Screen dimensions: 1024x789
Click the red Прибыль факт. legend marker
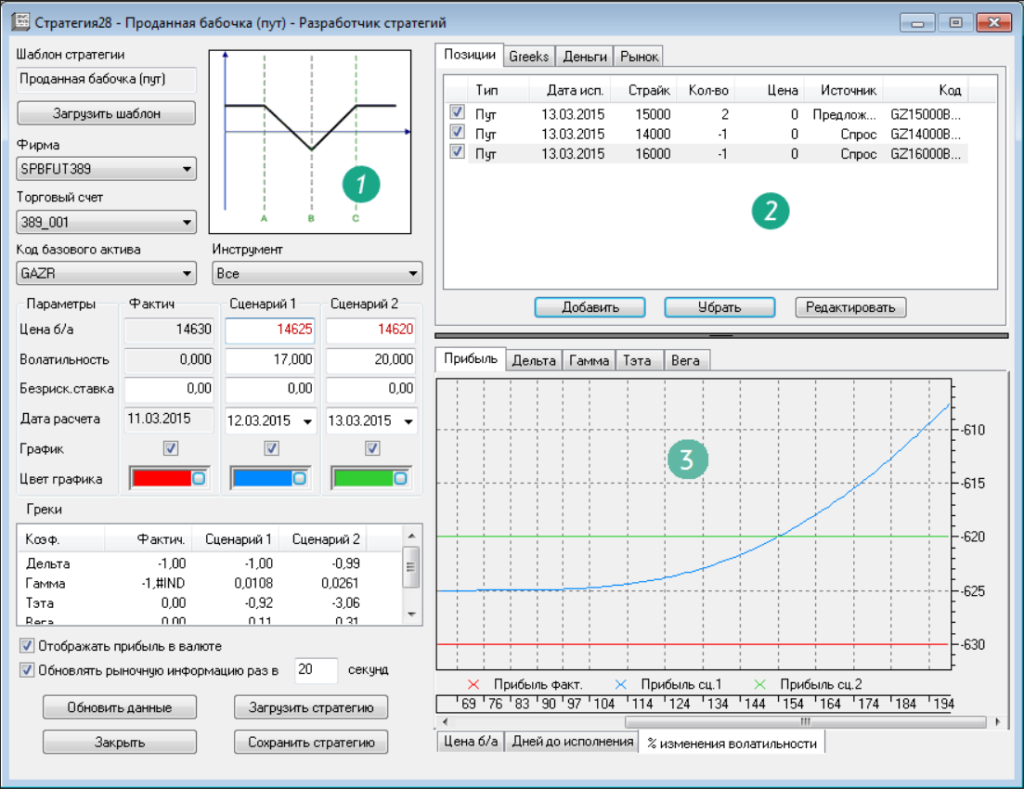point(474,685)
